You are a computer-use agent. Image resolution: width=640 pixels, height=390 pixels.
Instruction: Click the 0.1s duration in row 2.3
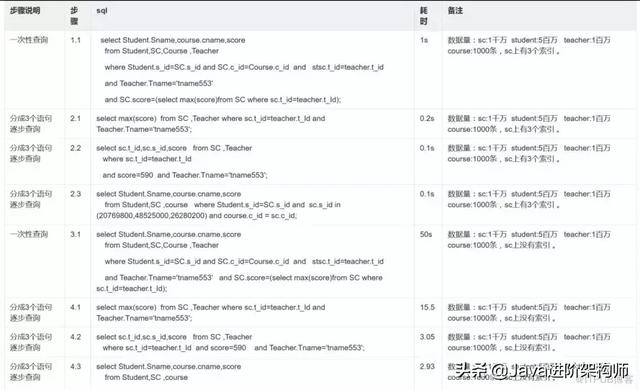click(427, 194)
